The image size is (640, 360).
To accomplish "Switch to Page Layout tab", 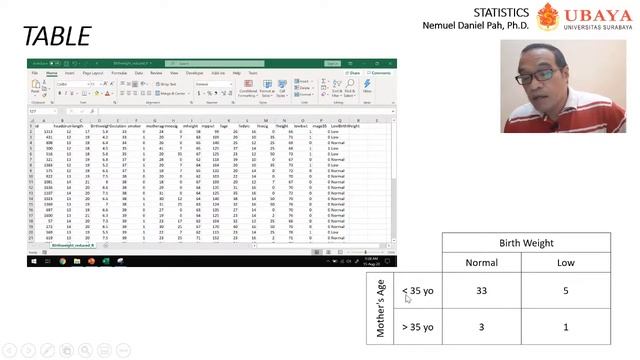I will 93,73.
